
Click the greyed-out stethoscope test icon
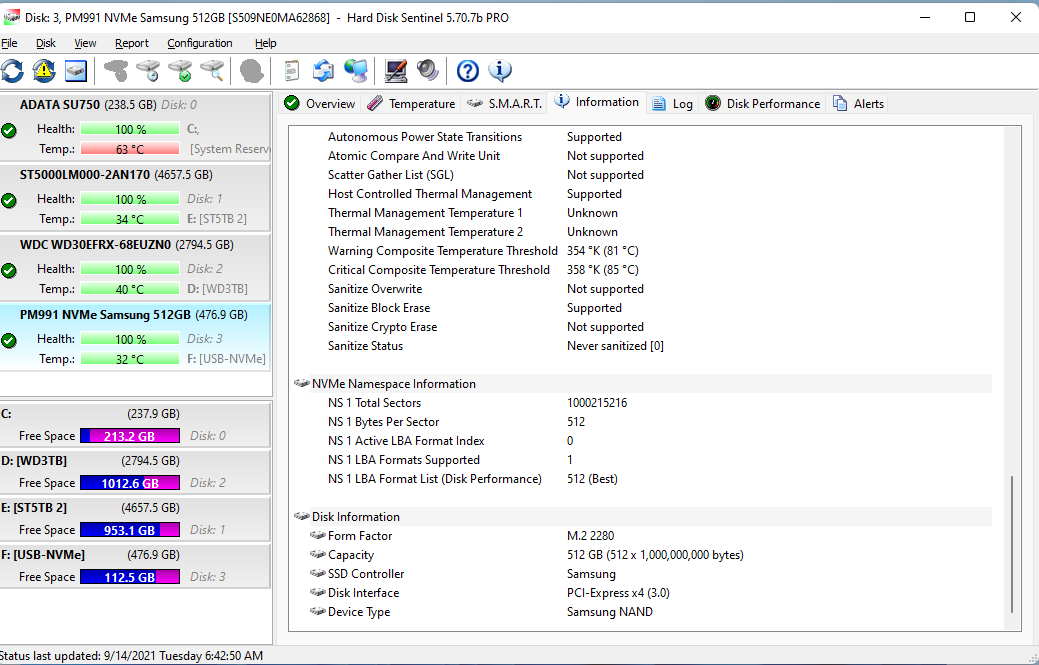click(x=116, y=71)
